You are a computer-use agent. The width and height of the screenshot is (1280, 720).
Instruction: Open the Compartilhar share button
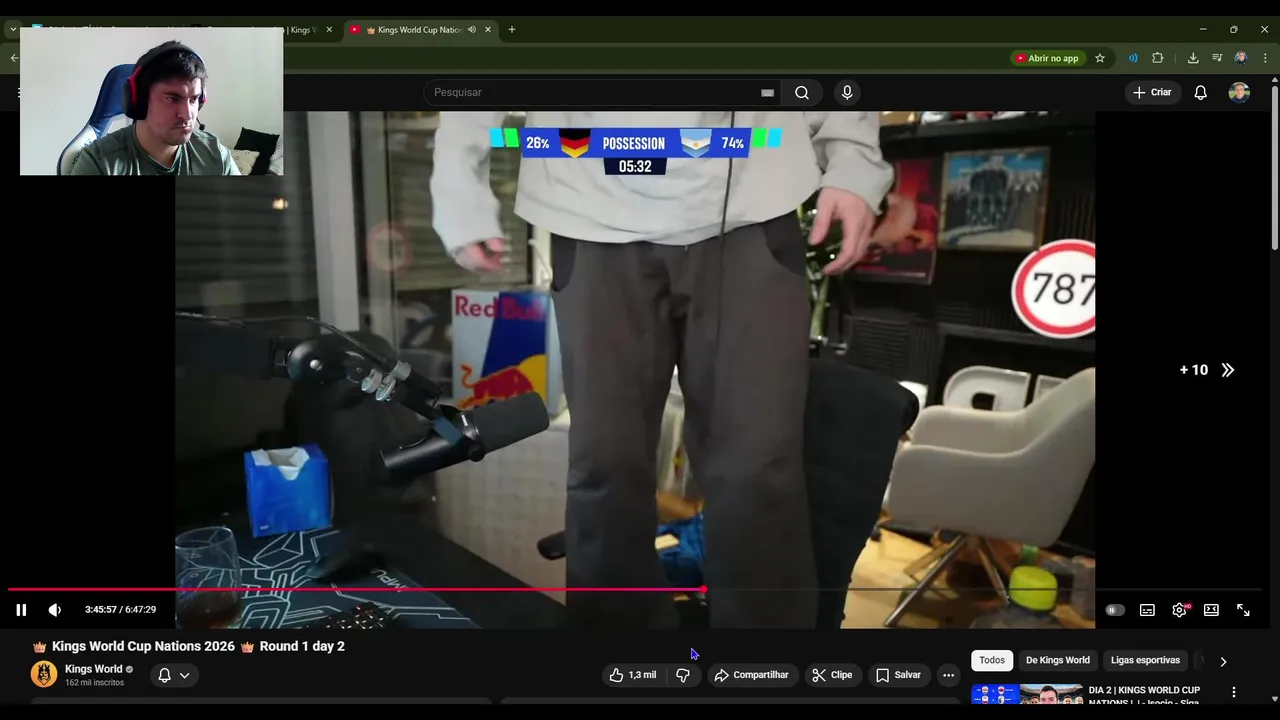[751, 675]
